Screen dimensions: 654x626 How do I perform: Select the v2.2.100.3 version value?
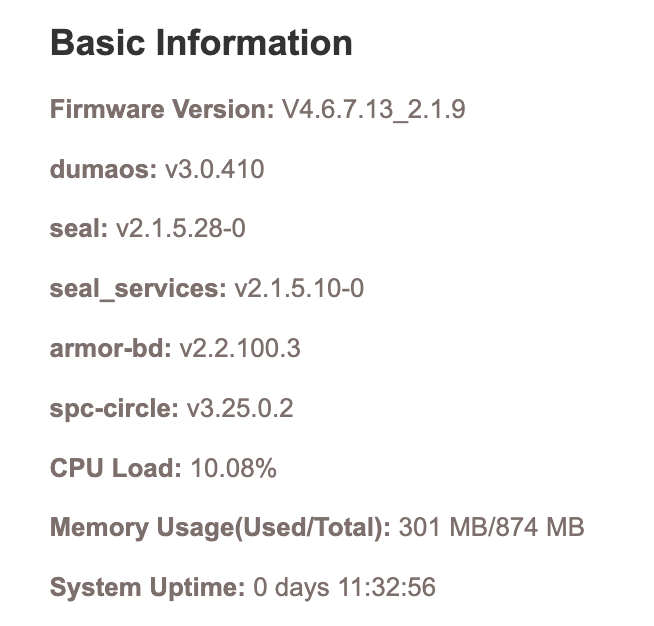pyautogui.click(x=240, y=349)
